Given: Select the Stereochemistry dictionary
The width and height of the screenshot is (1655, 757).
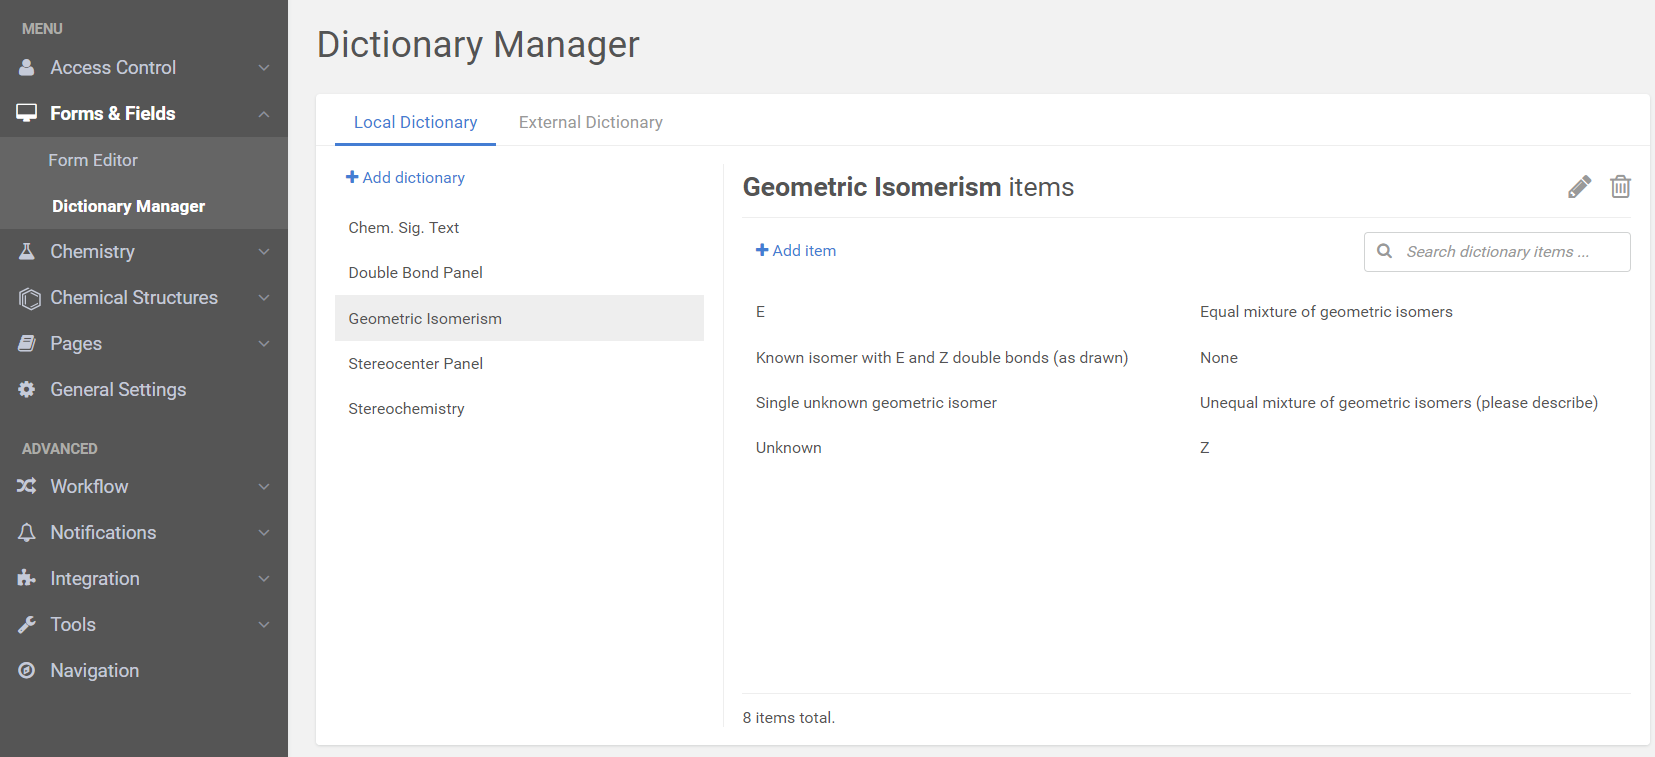Looking at the screenshot, I should click(x=519, y=408).
